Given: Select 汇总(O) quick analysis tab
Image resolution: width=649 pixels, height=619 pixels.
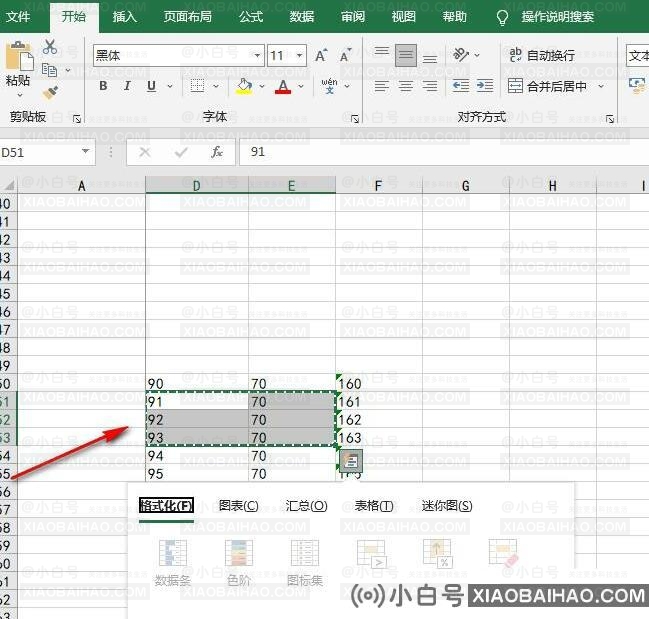Looking at the screenshot, I should (306, 506).
